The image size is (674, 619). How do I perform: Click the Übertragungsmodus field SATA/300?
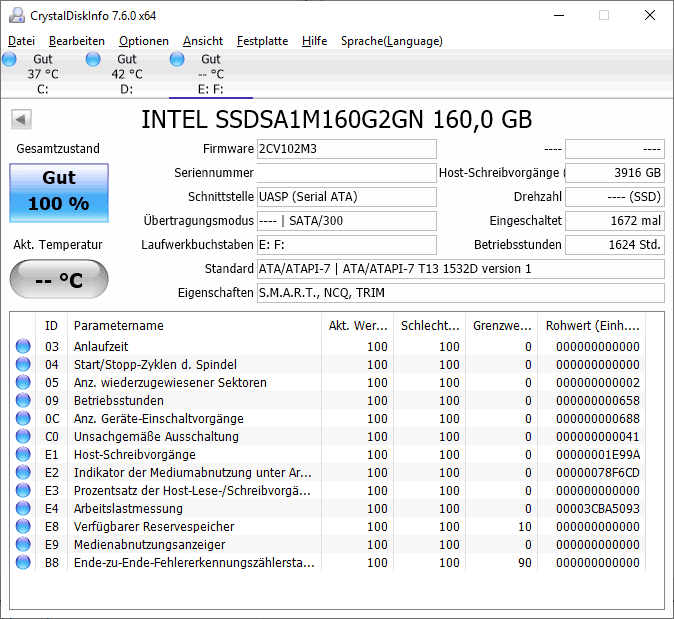[346, 221]
